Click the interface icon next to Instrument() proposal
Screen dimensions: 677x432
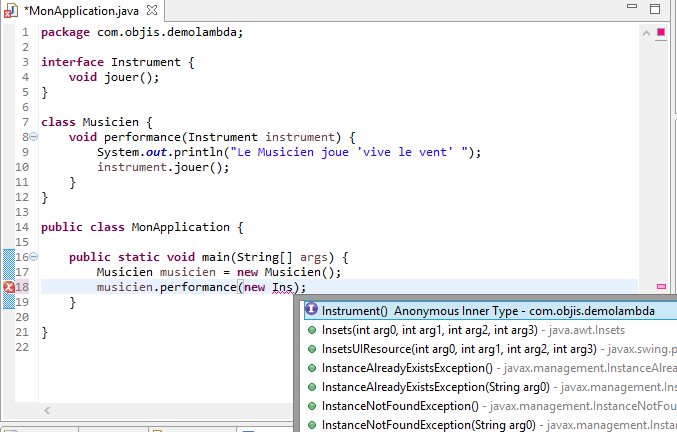[x=312, y=311]
